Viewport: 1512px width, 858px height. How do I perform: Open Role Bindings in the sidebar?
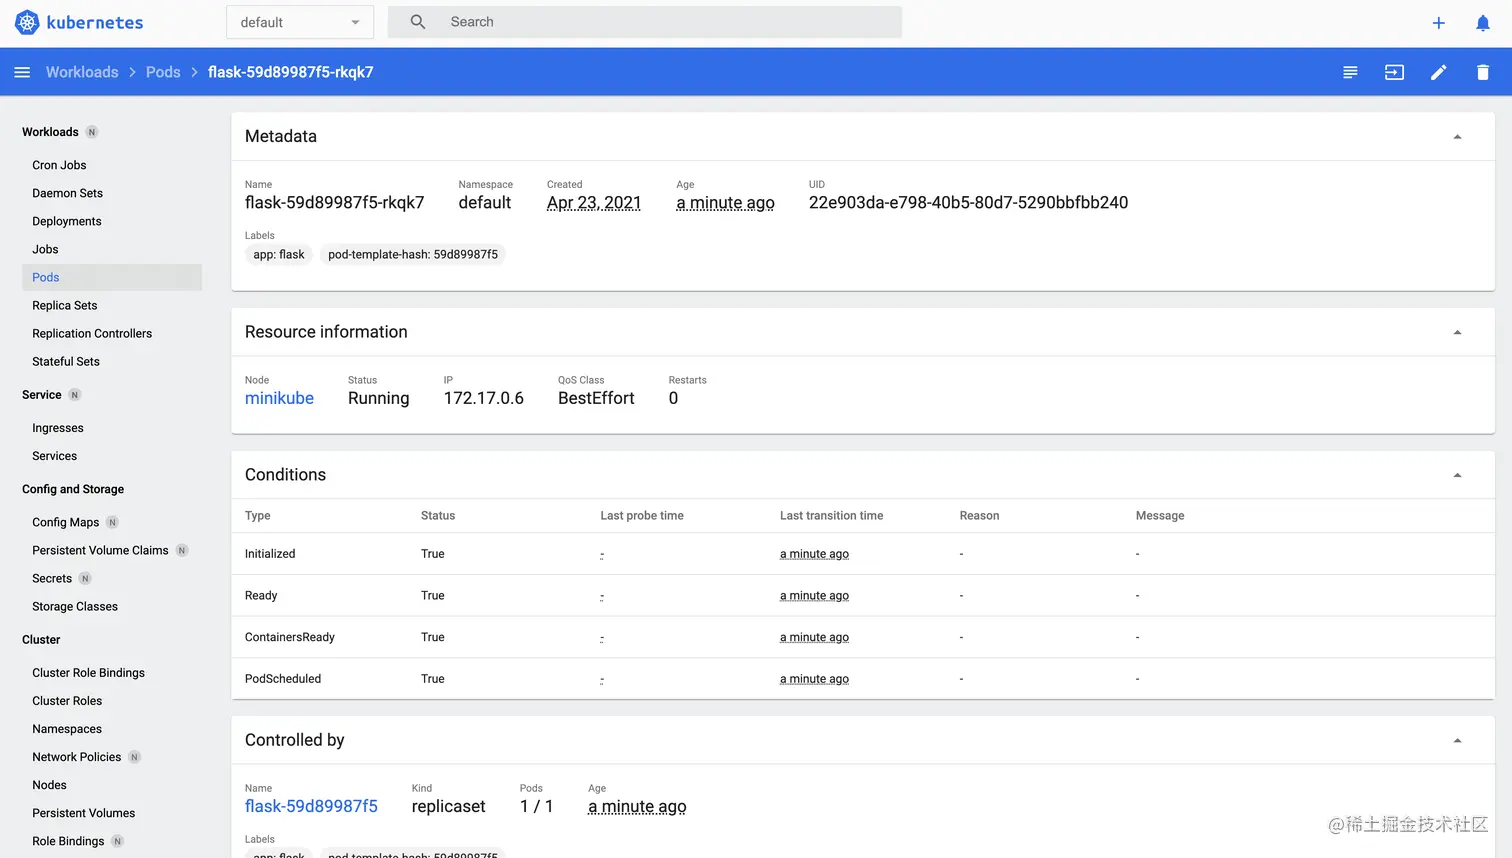click(x=68, y=841)
